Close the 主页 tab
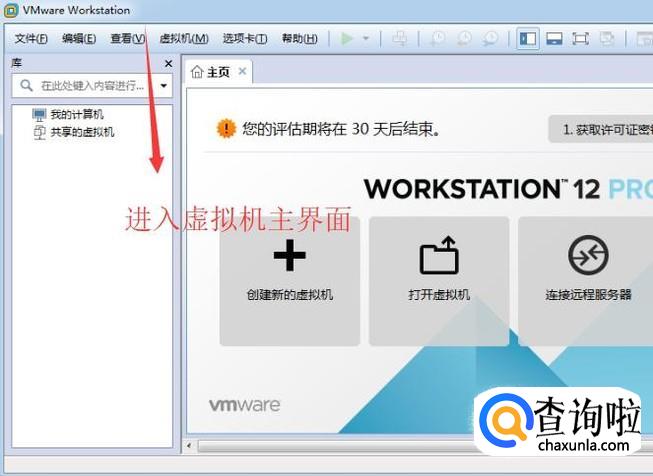 pyautogui.click(x=242, y=71)
